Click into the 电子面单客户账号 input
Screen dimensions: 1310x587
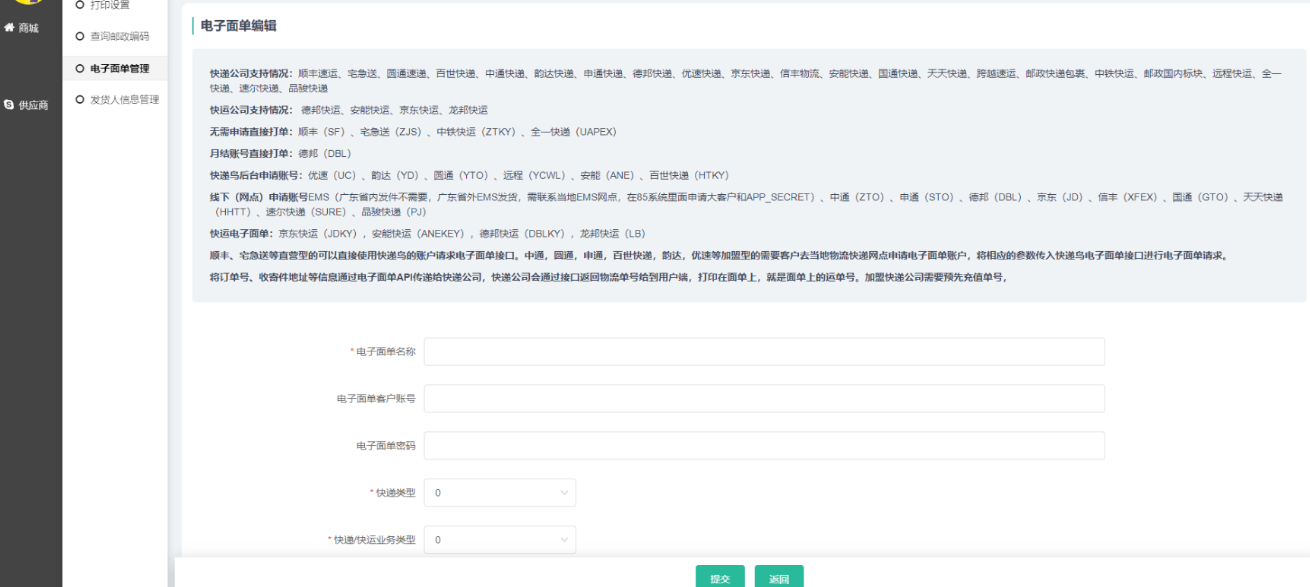(x=764, y=398)
